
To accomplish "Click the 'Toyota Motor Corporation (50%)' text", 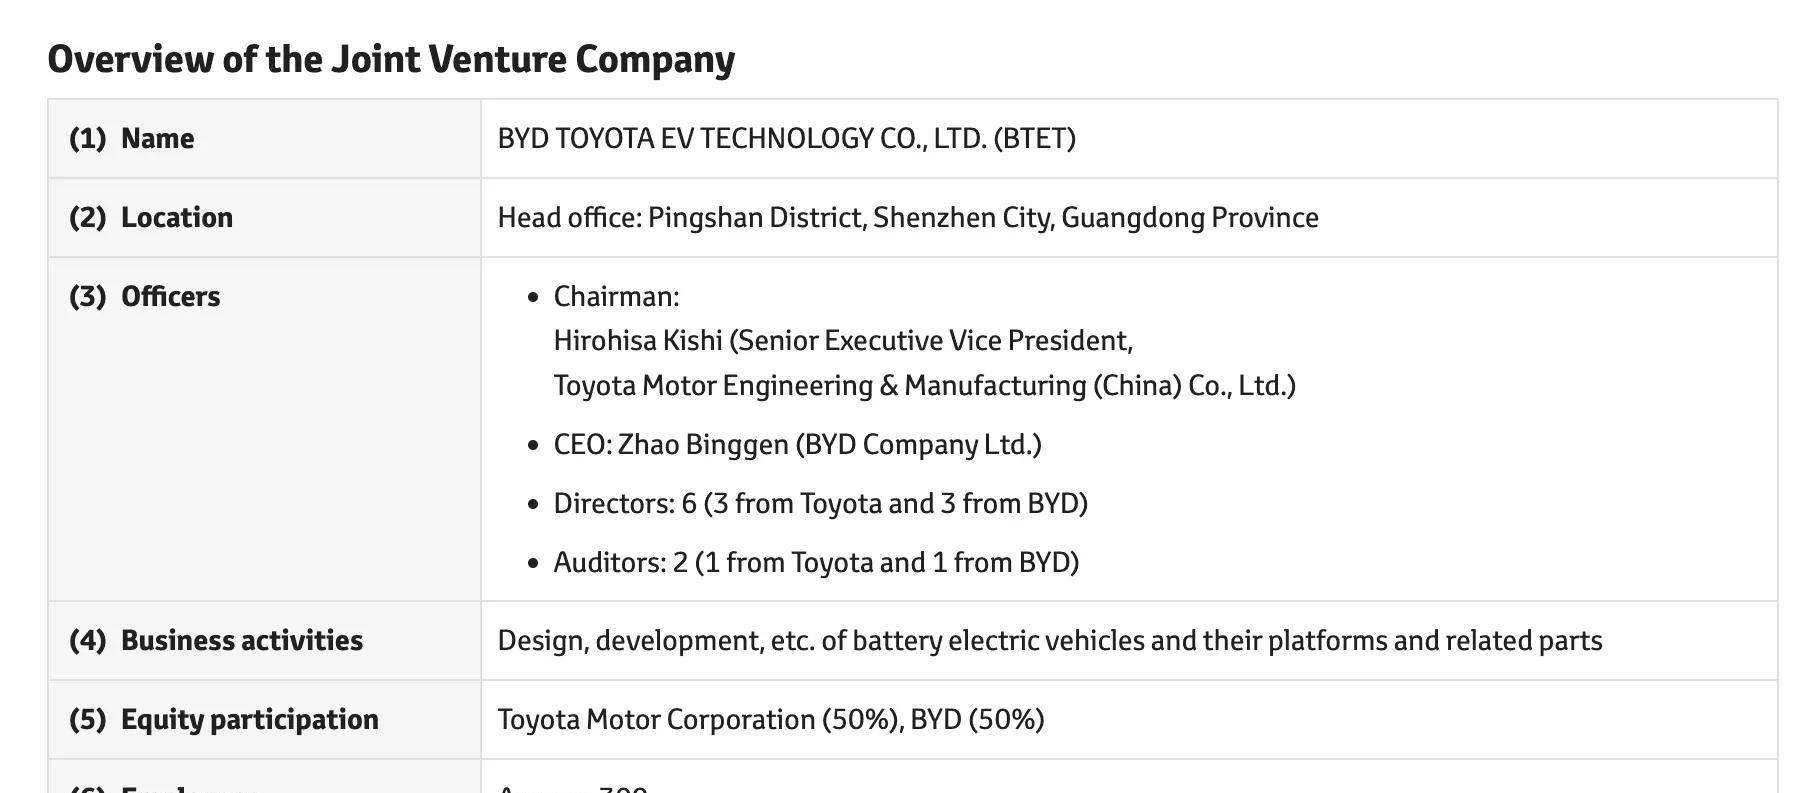I will coord(698,719).
